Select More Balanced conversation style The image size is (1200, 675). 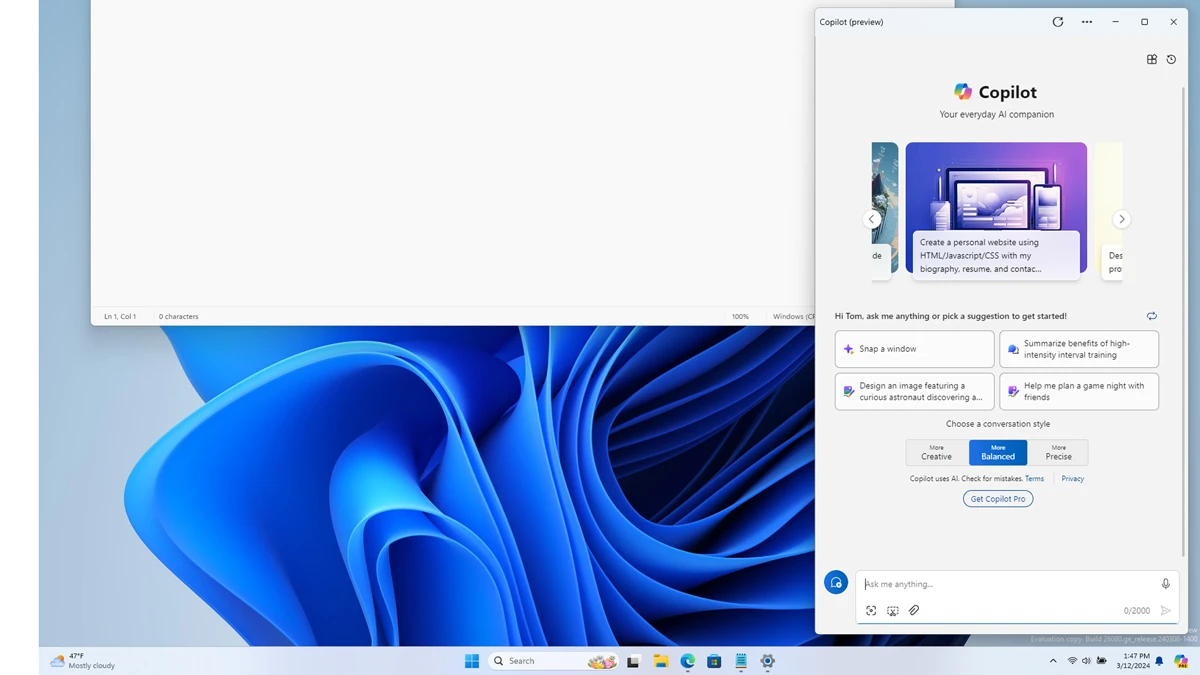tap(998, 452)
